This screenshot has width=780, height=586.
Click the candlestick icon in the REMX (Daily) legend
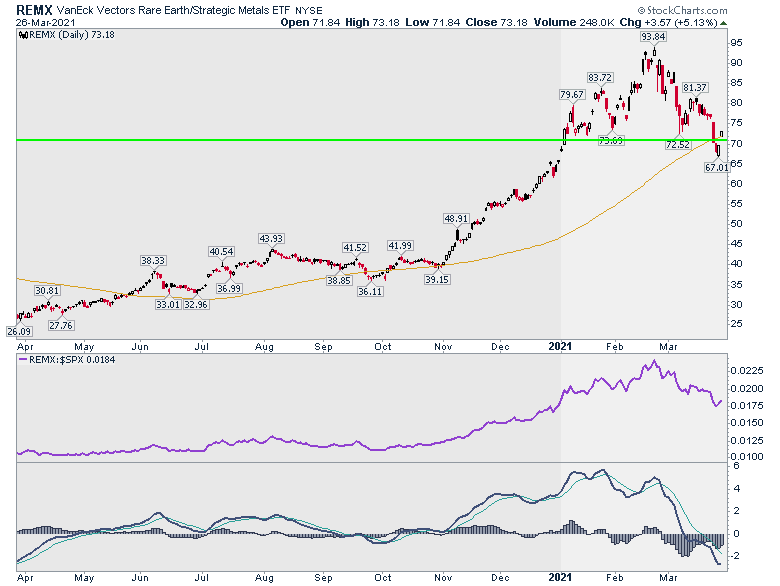click(x=23, y=35)
